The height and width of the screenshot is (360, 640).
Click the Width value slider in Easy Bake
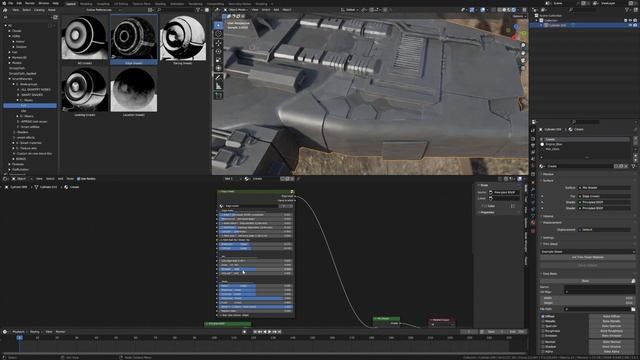588,298
